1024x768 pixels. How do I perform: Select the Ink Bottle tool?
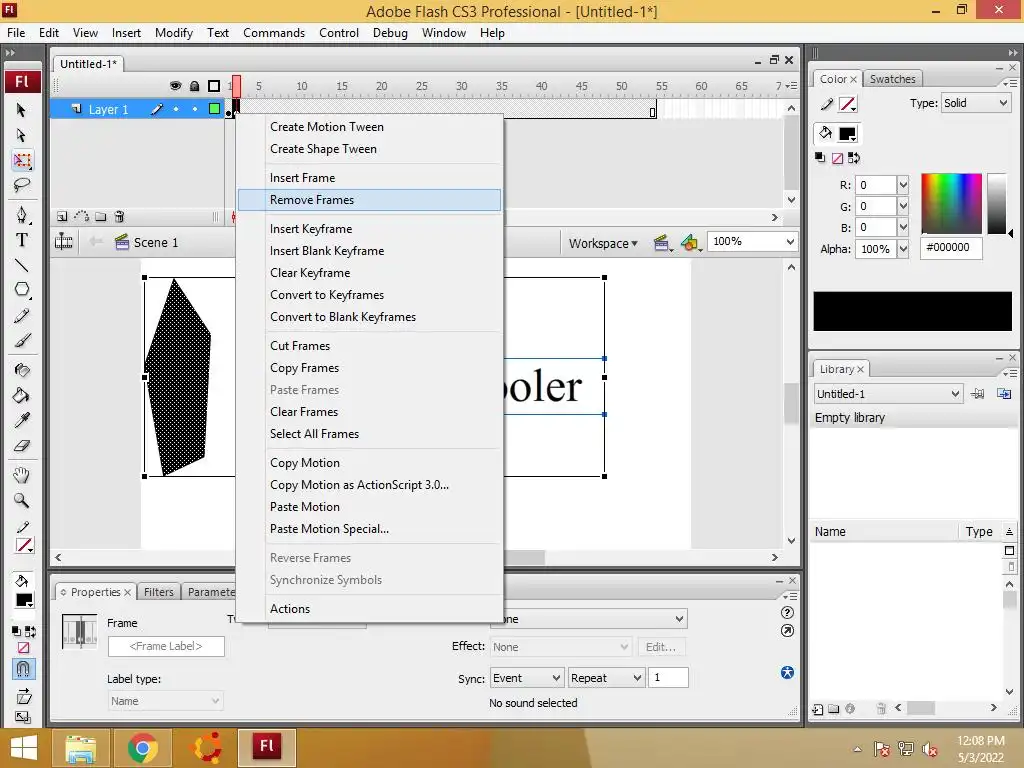(x=22, y=370)
